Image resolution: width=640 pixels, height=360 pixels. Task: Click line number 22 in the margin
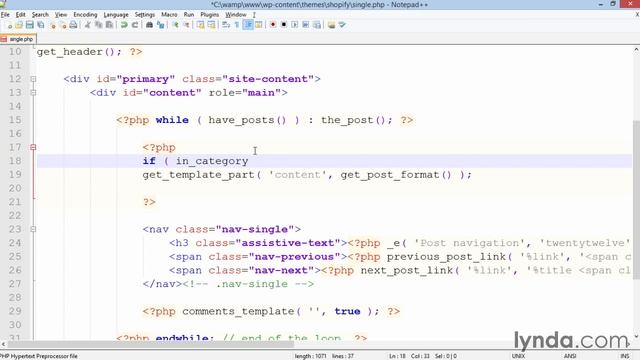(15, 216)
